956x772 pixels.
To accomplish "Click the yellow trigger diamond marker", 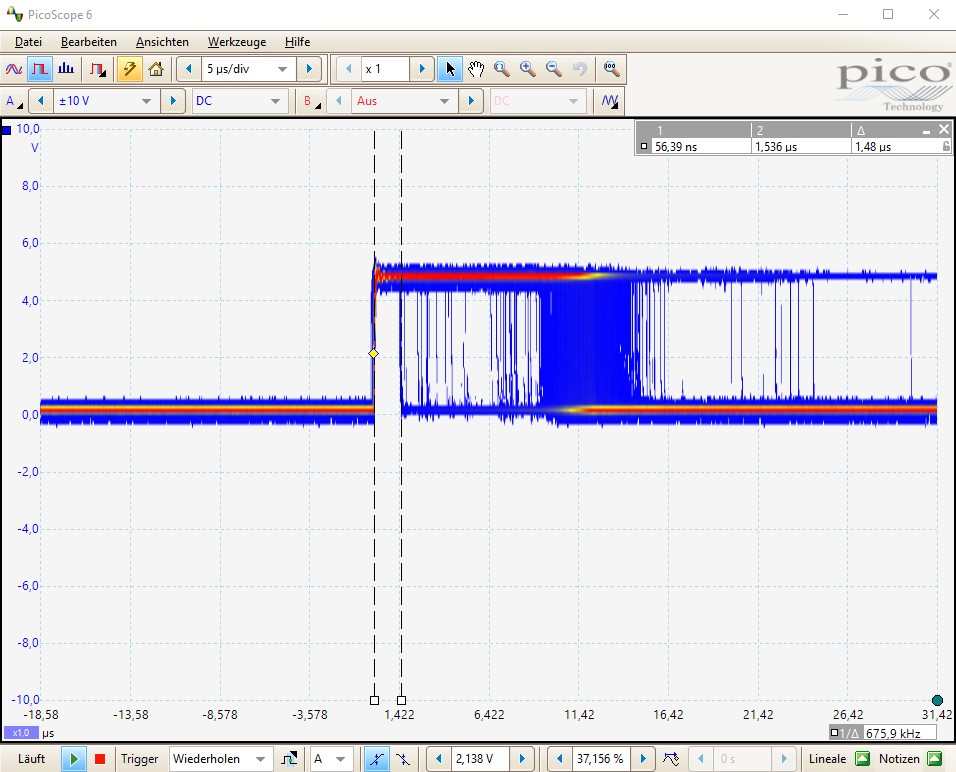I will (374, 354).
